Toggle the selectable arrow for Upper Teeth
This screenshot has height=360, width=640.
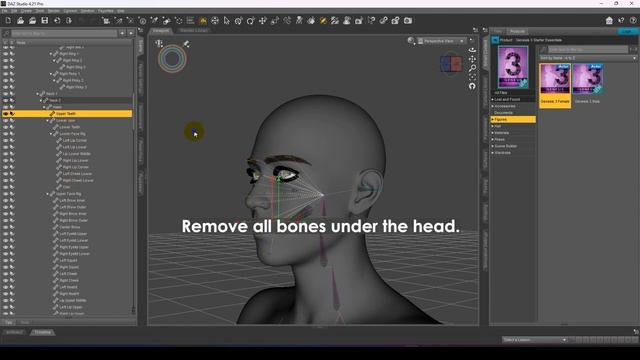pos(12,113)
